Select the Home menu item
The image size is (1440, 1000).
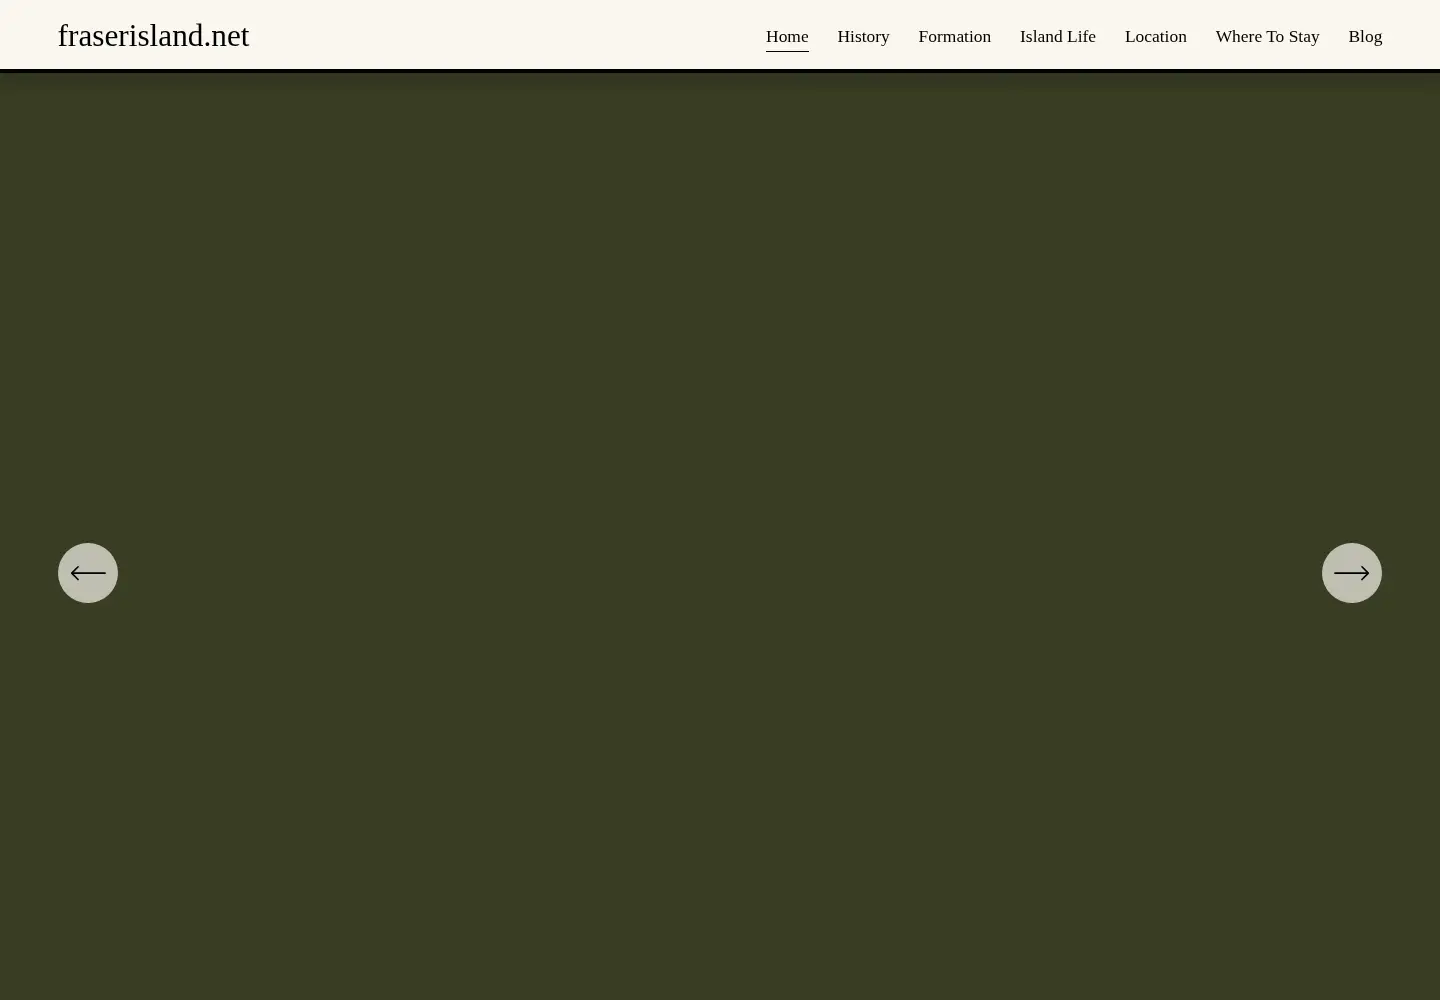point(787,36)
